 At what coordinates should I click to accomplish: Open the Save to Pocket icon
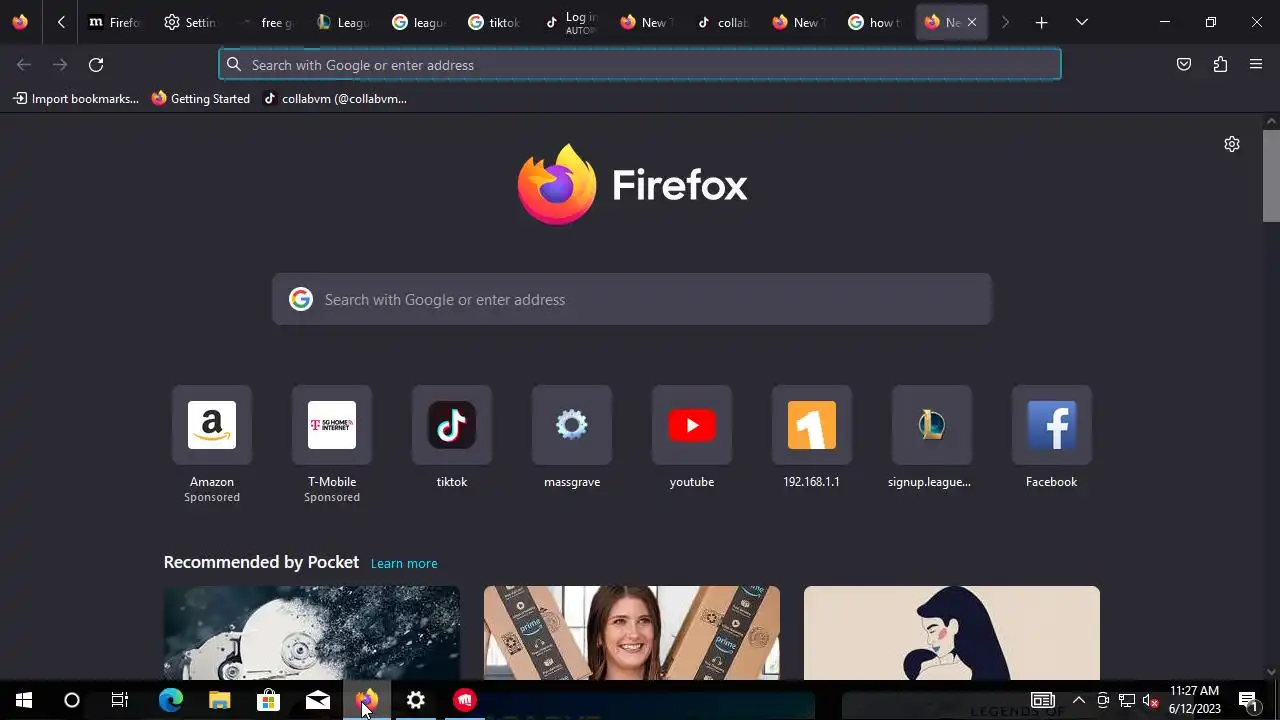coord(1184,65)
